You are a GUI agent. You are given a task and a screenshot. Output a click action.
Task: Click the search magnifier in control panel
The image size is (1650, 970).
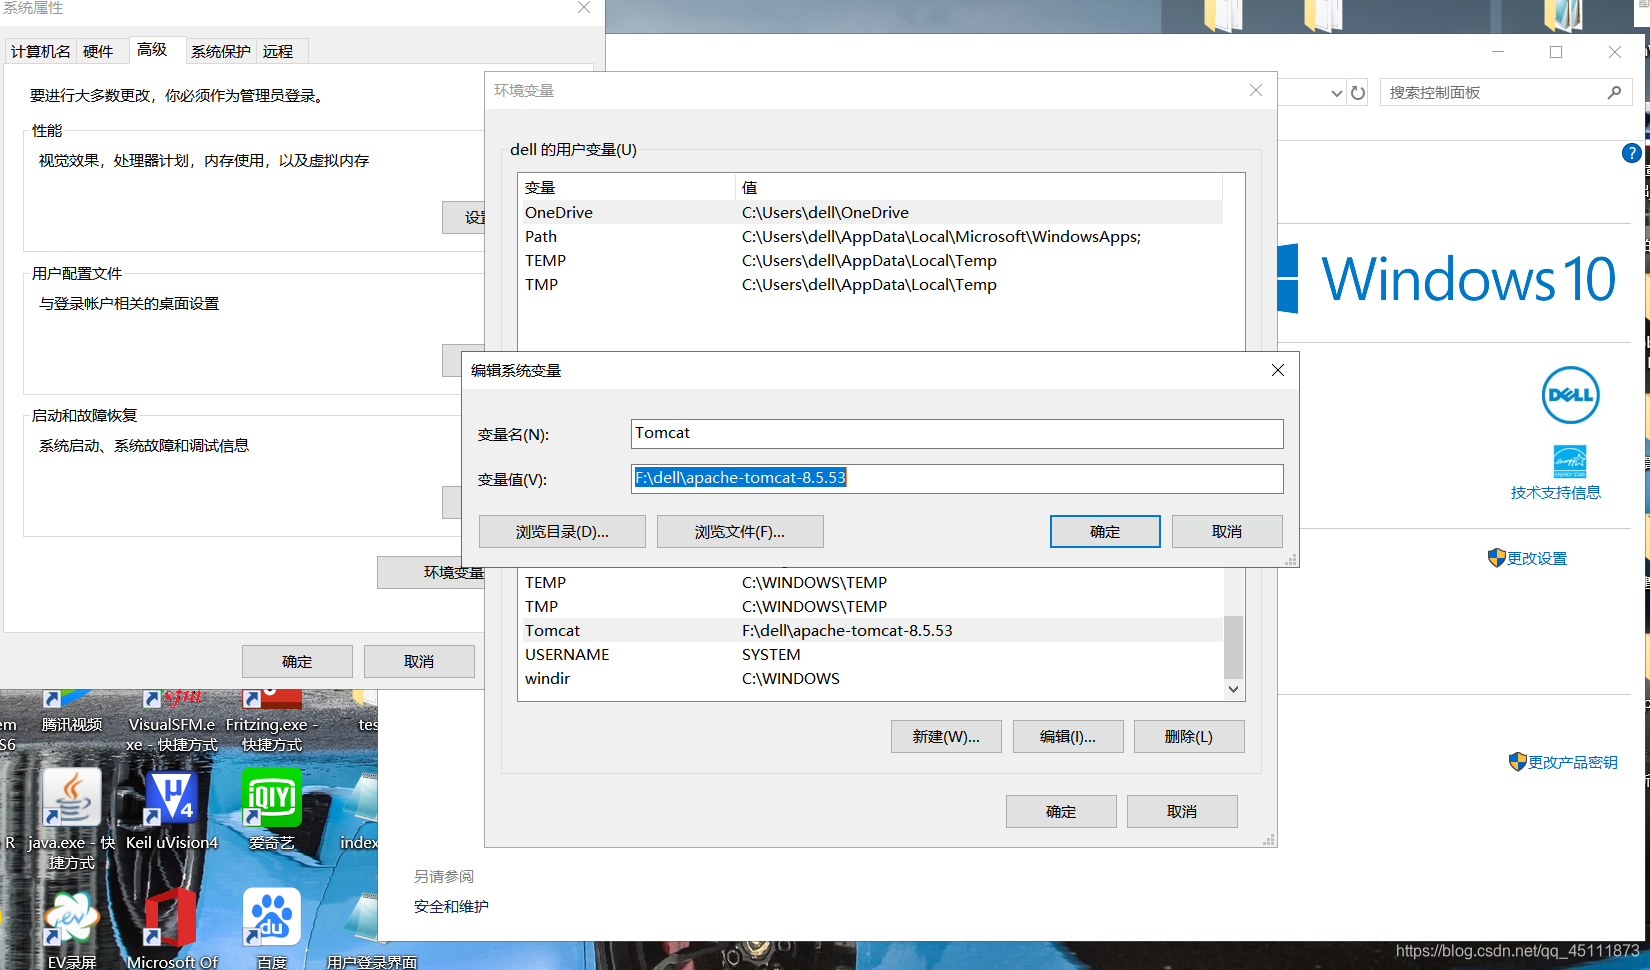[x=1614, y=92]
